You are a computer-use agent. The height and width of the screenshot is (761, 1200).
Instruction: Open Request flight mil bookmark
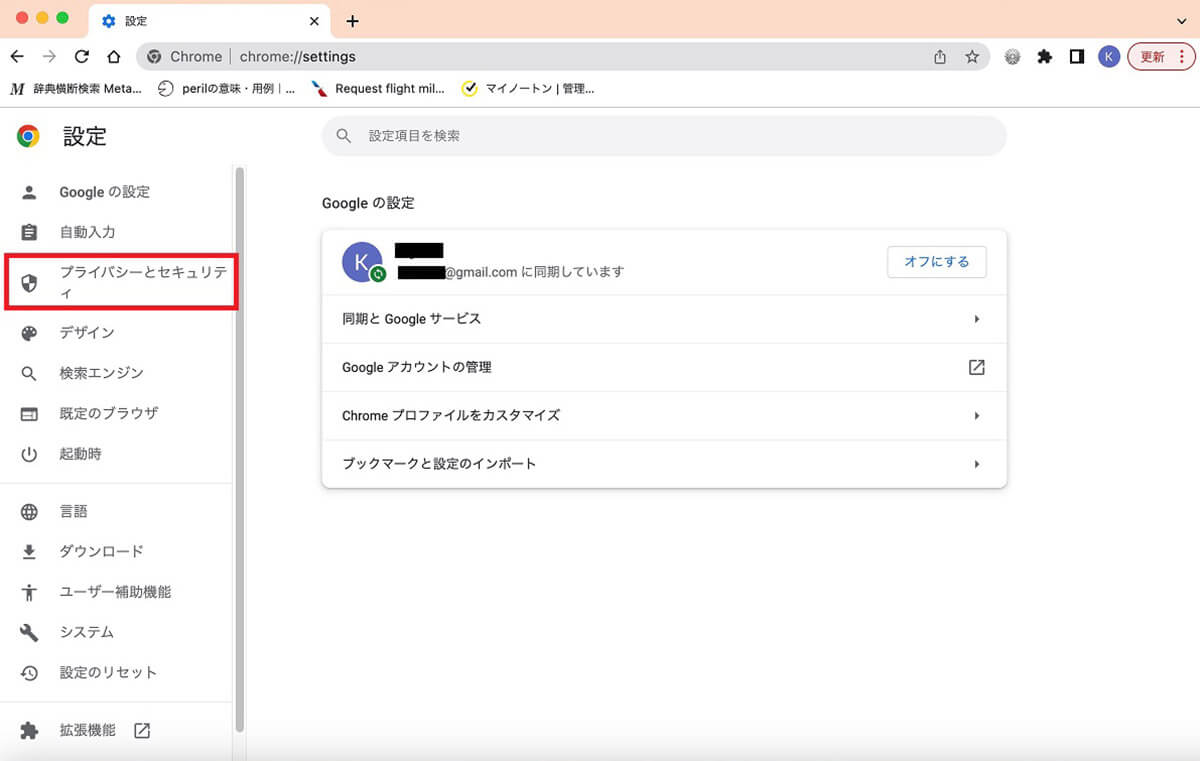[378, 89]
